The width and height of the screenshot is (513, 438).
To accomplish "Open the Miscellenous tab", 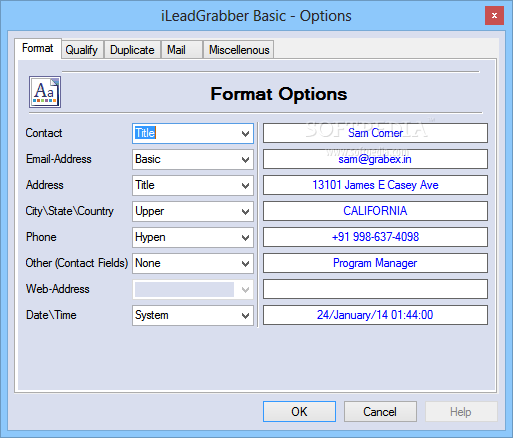I will click(239, 50).
